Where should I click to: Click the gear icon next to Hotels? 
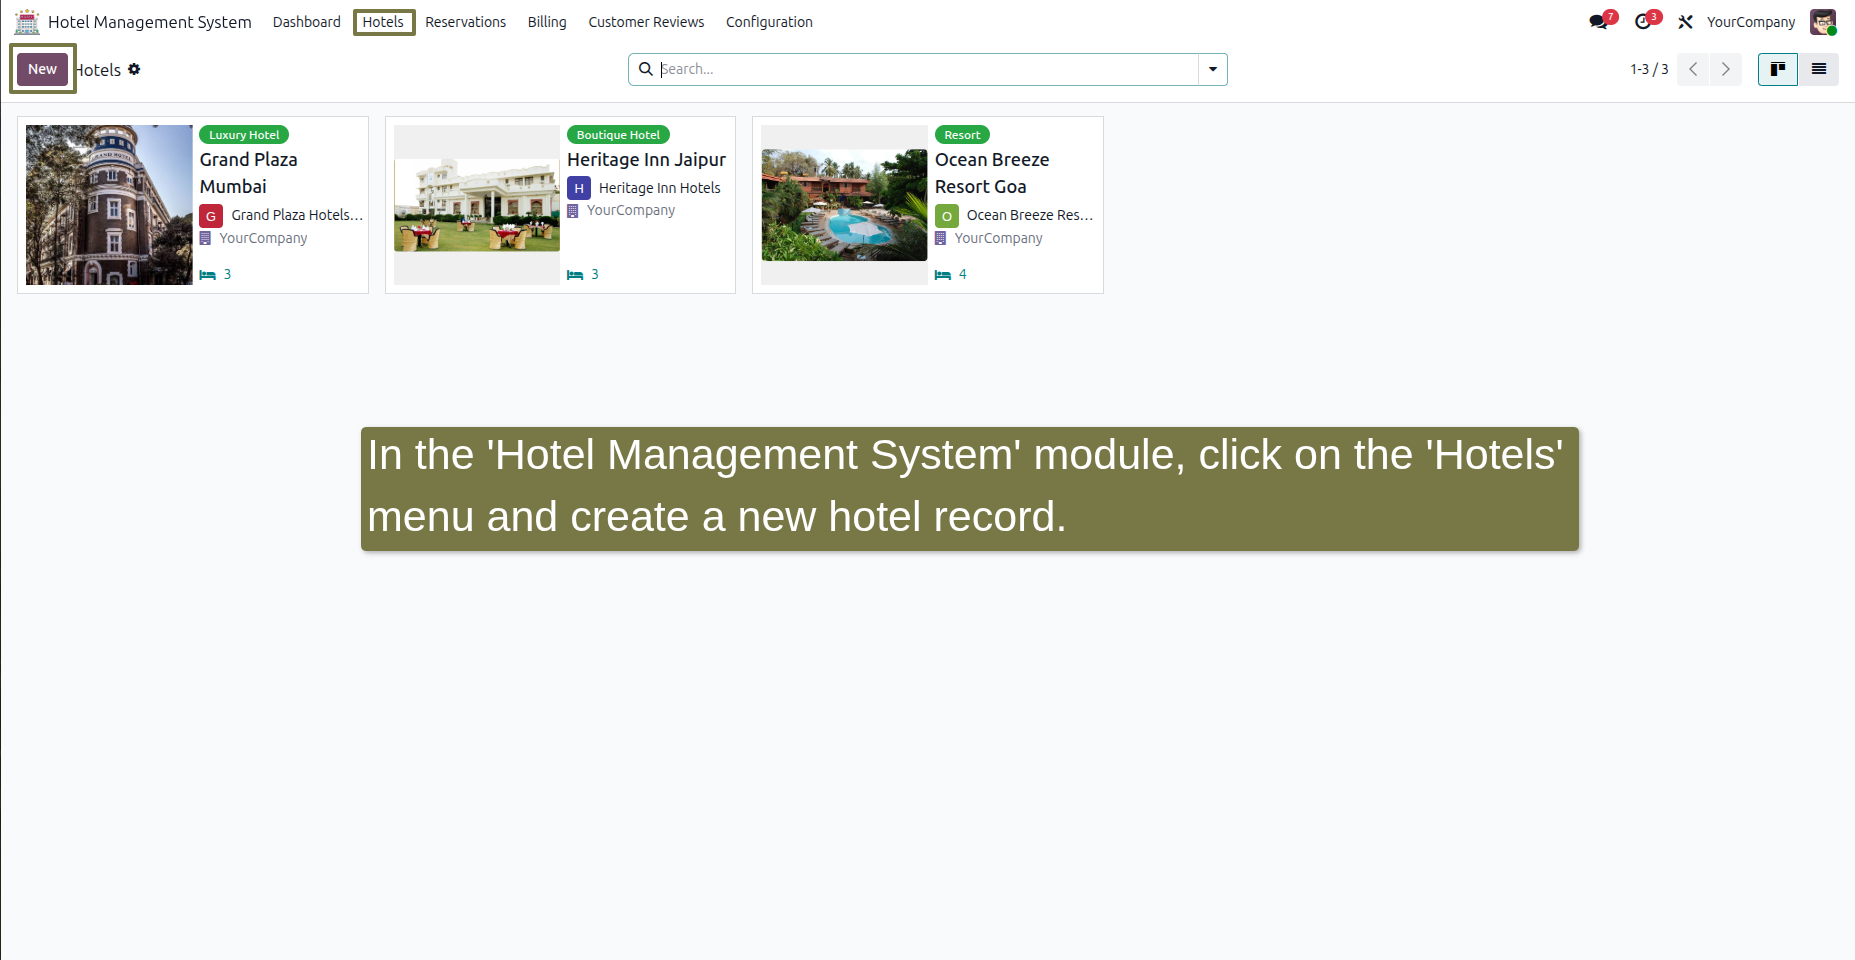(134, 69)
